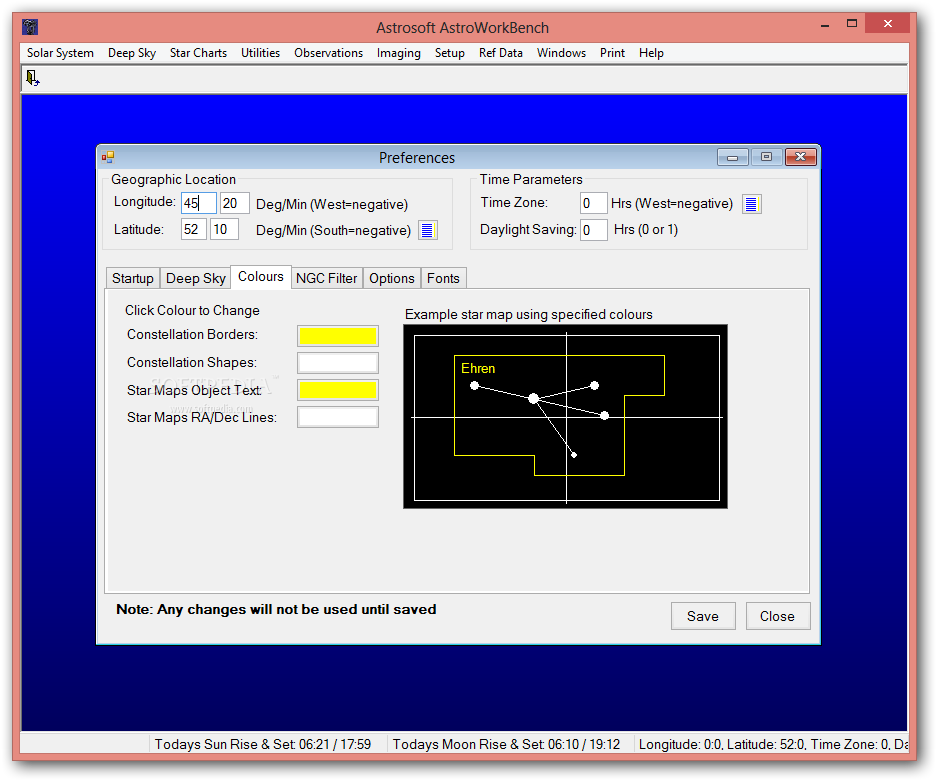Open the Deep Sky menu
This screenshot has height=781, width=937.
click(132, 53)
